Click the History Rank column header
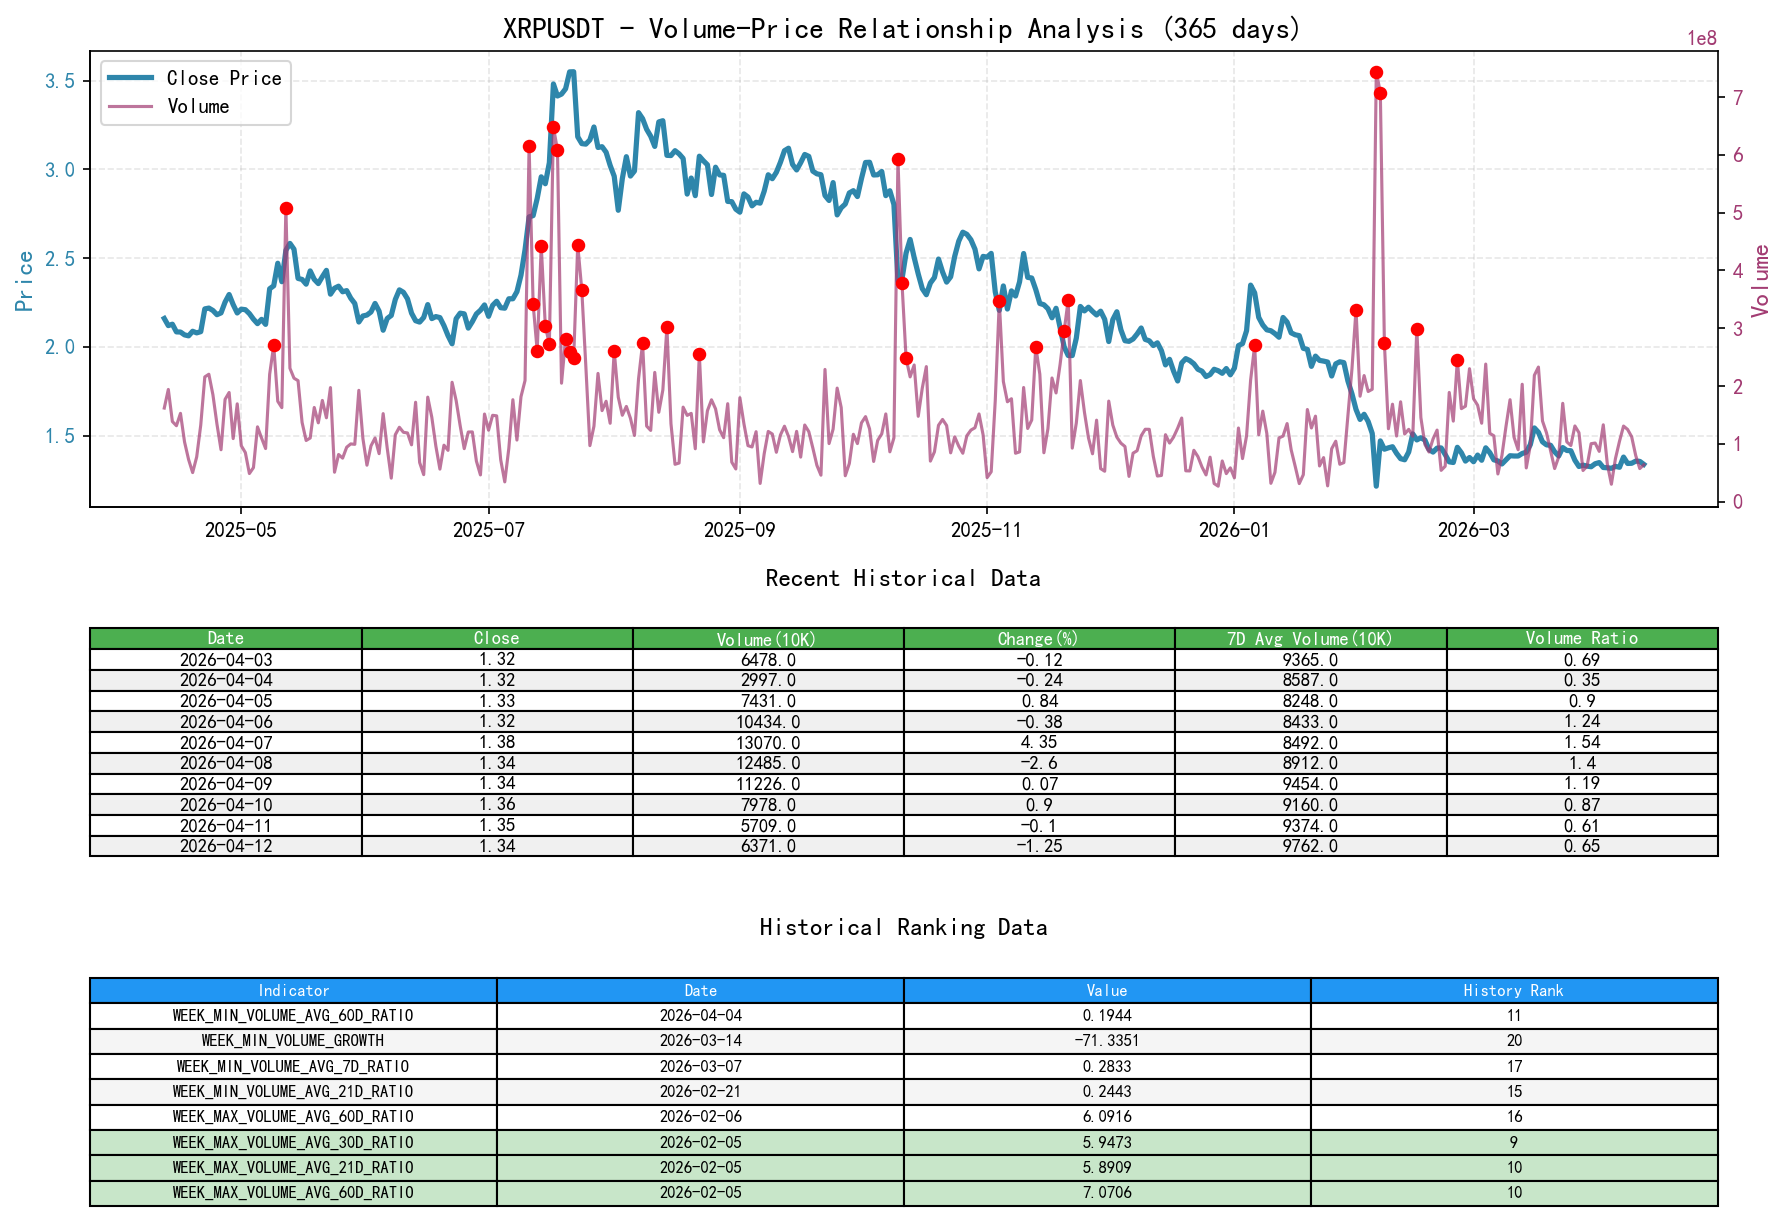1787x1221 pixels. (x=1514, y=991)
